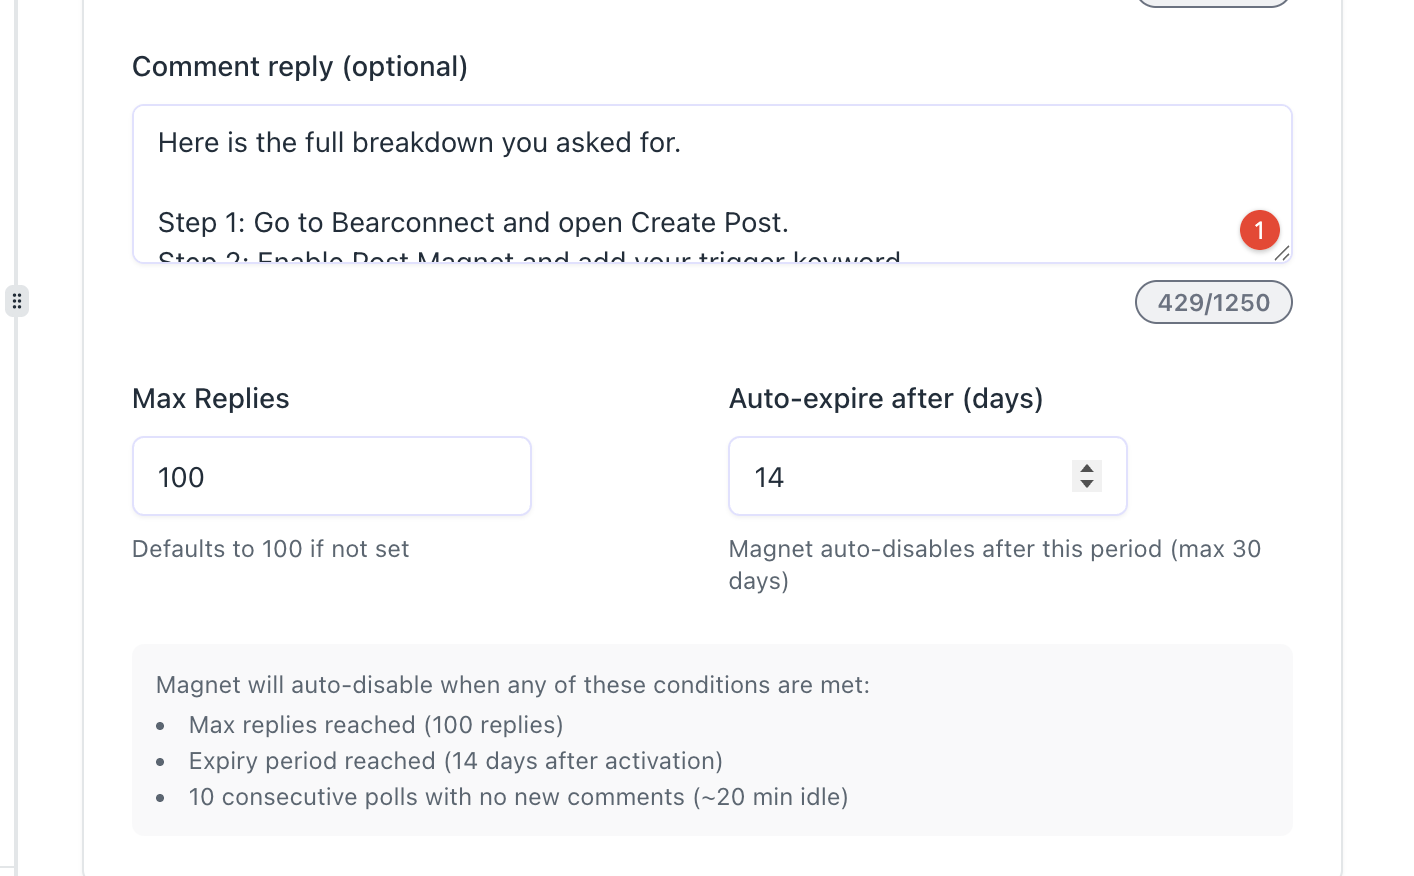Click the comment reply textarea resize handle
The image size is (1414, 876).
point(1282,253)
